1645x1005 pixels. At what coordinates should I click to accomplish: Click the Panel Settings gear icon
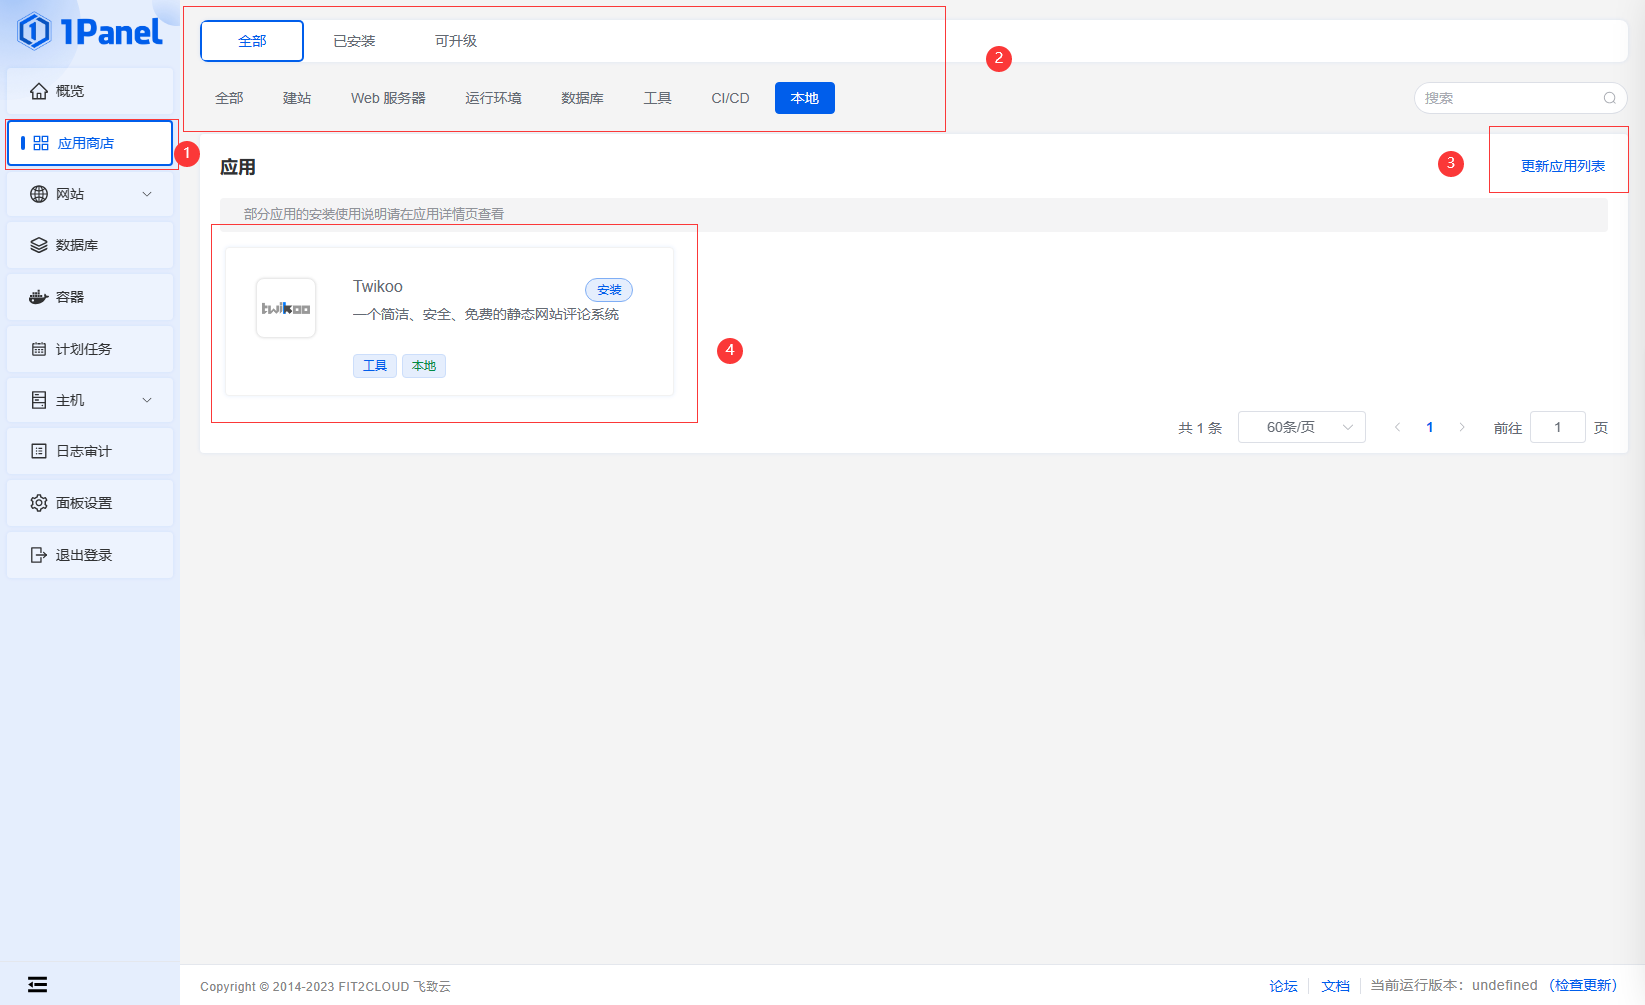[x=39, y=503]
